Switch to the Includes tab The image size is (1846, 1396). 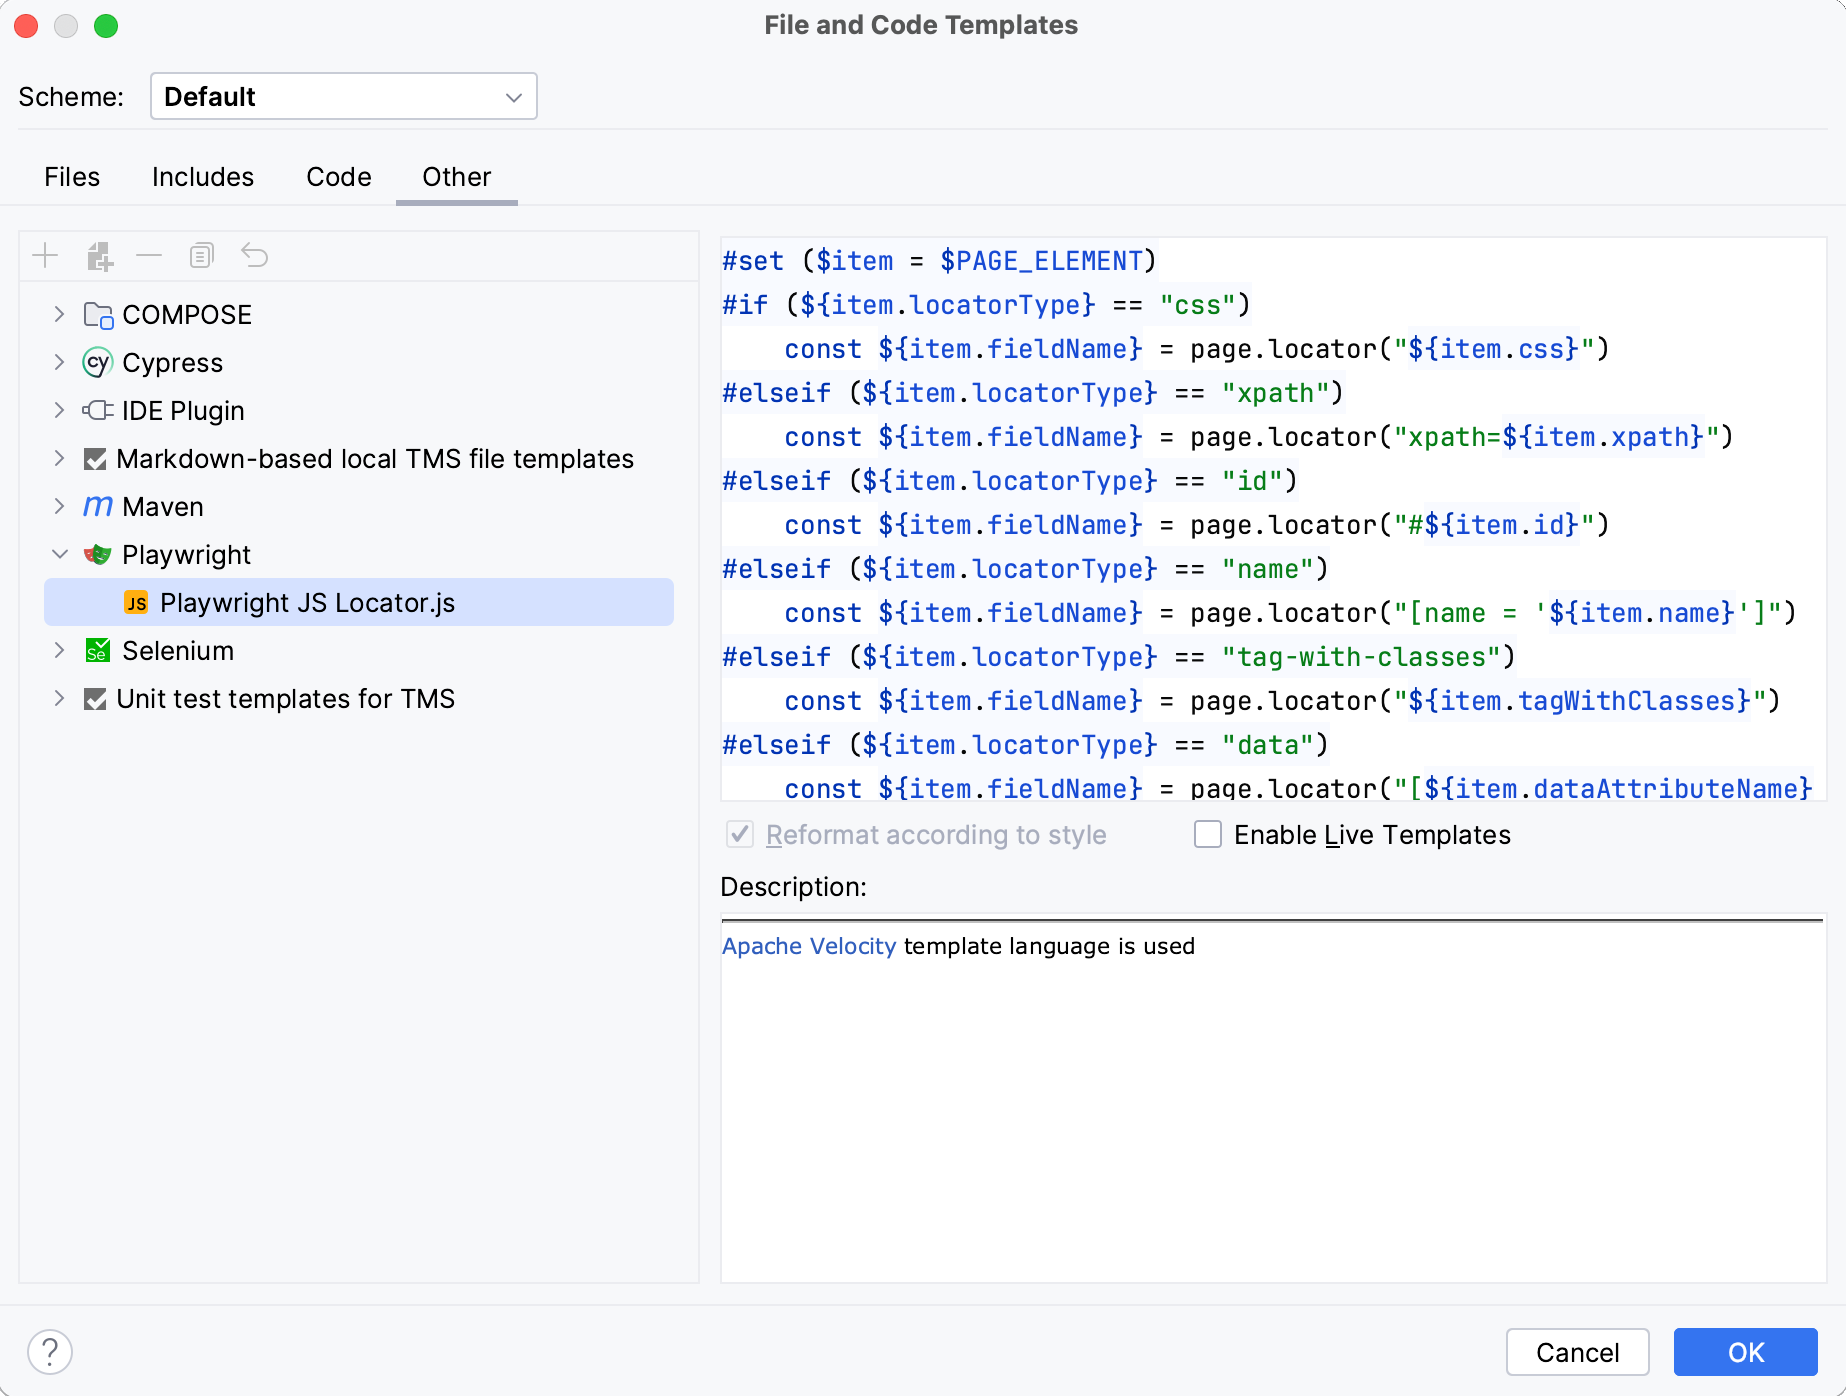pos(203,177)
